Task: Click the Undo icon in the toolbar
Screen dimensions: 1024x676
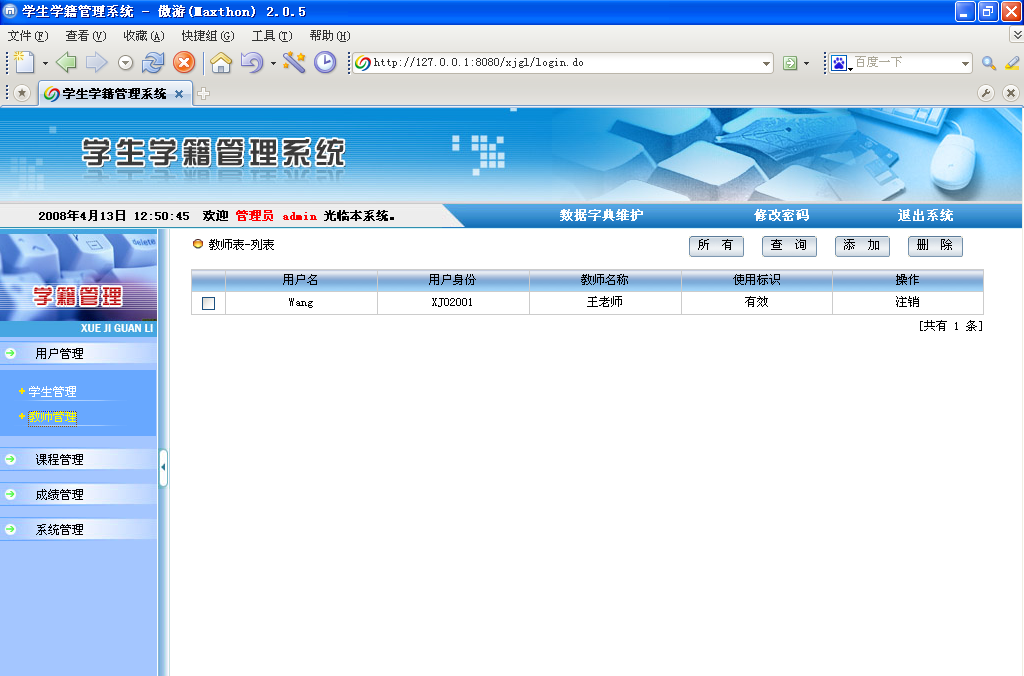Action: 252,62
